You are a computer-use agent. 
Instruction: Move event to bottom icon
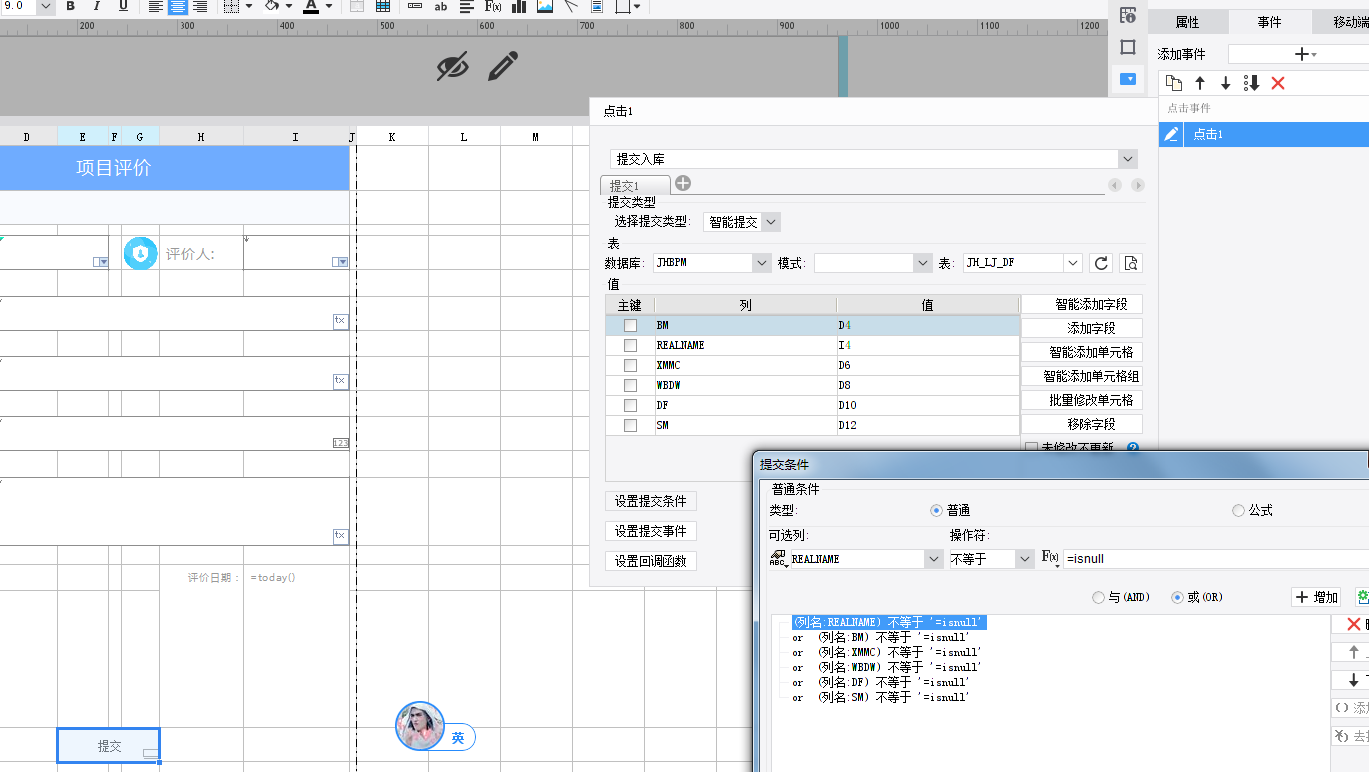[1251, 83]
